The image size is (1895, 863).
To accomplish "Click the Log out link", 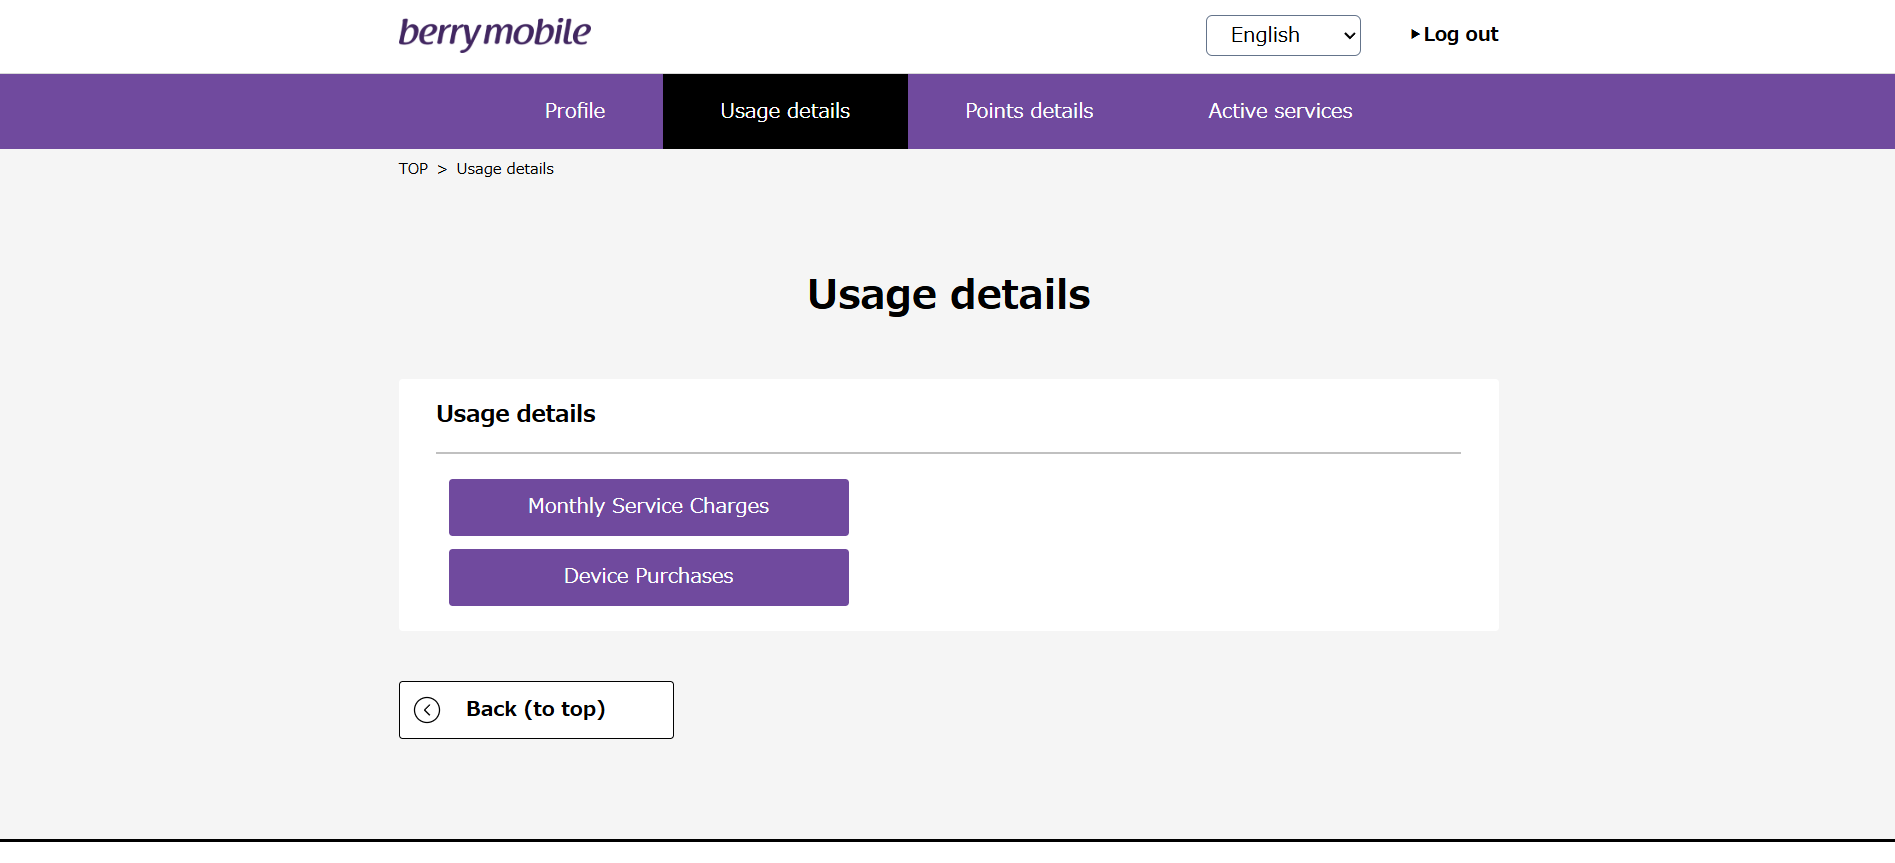I will 1454,35.
